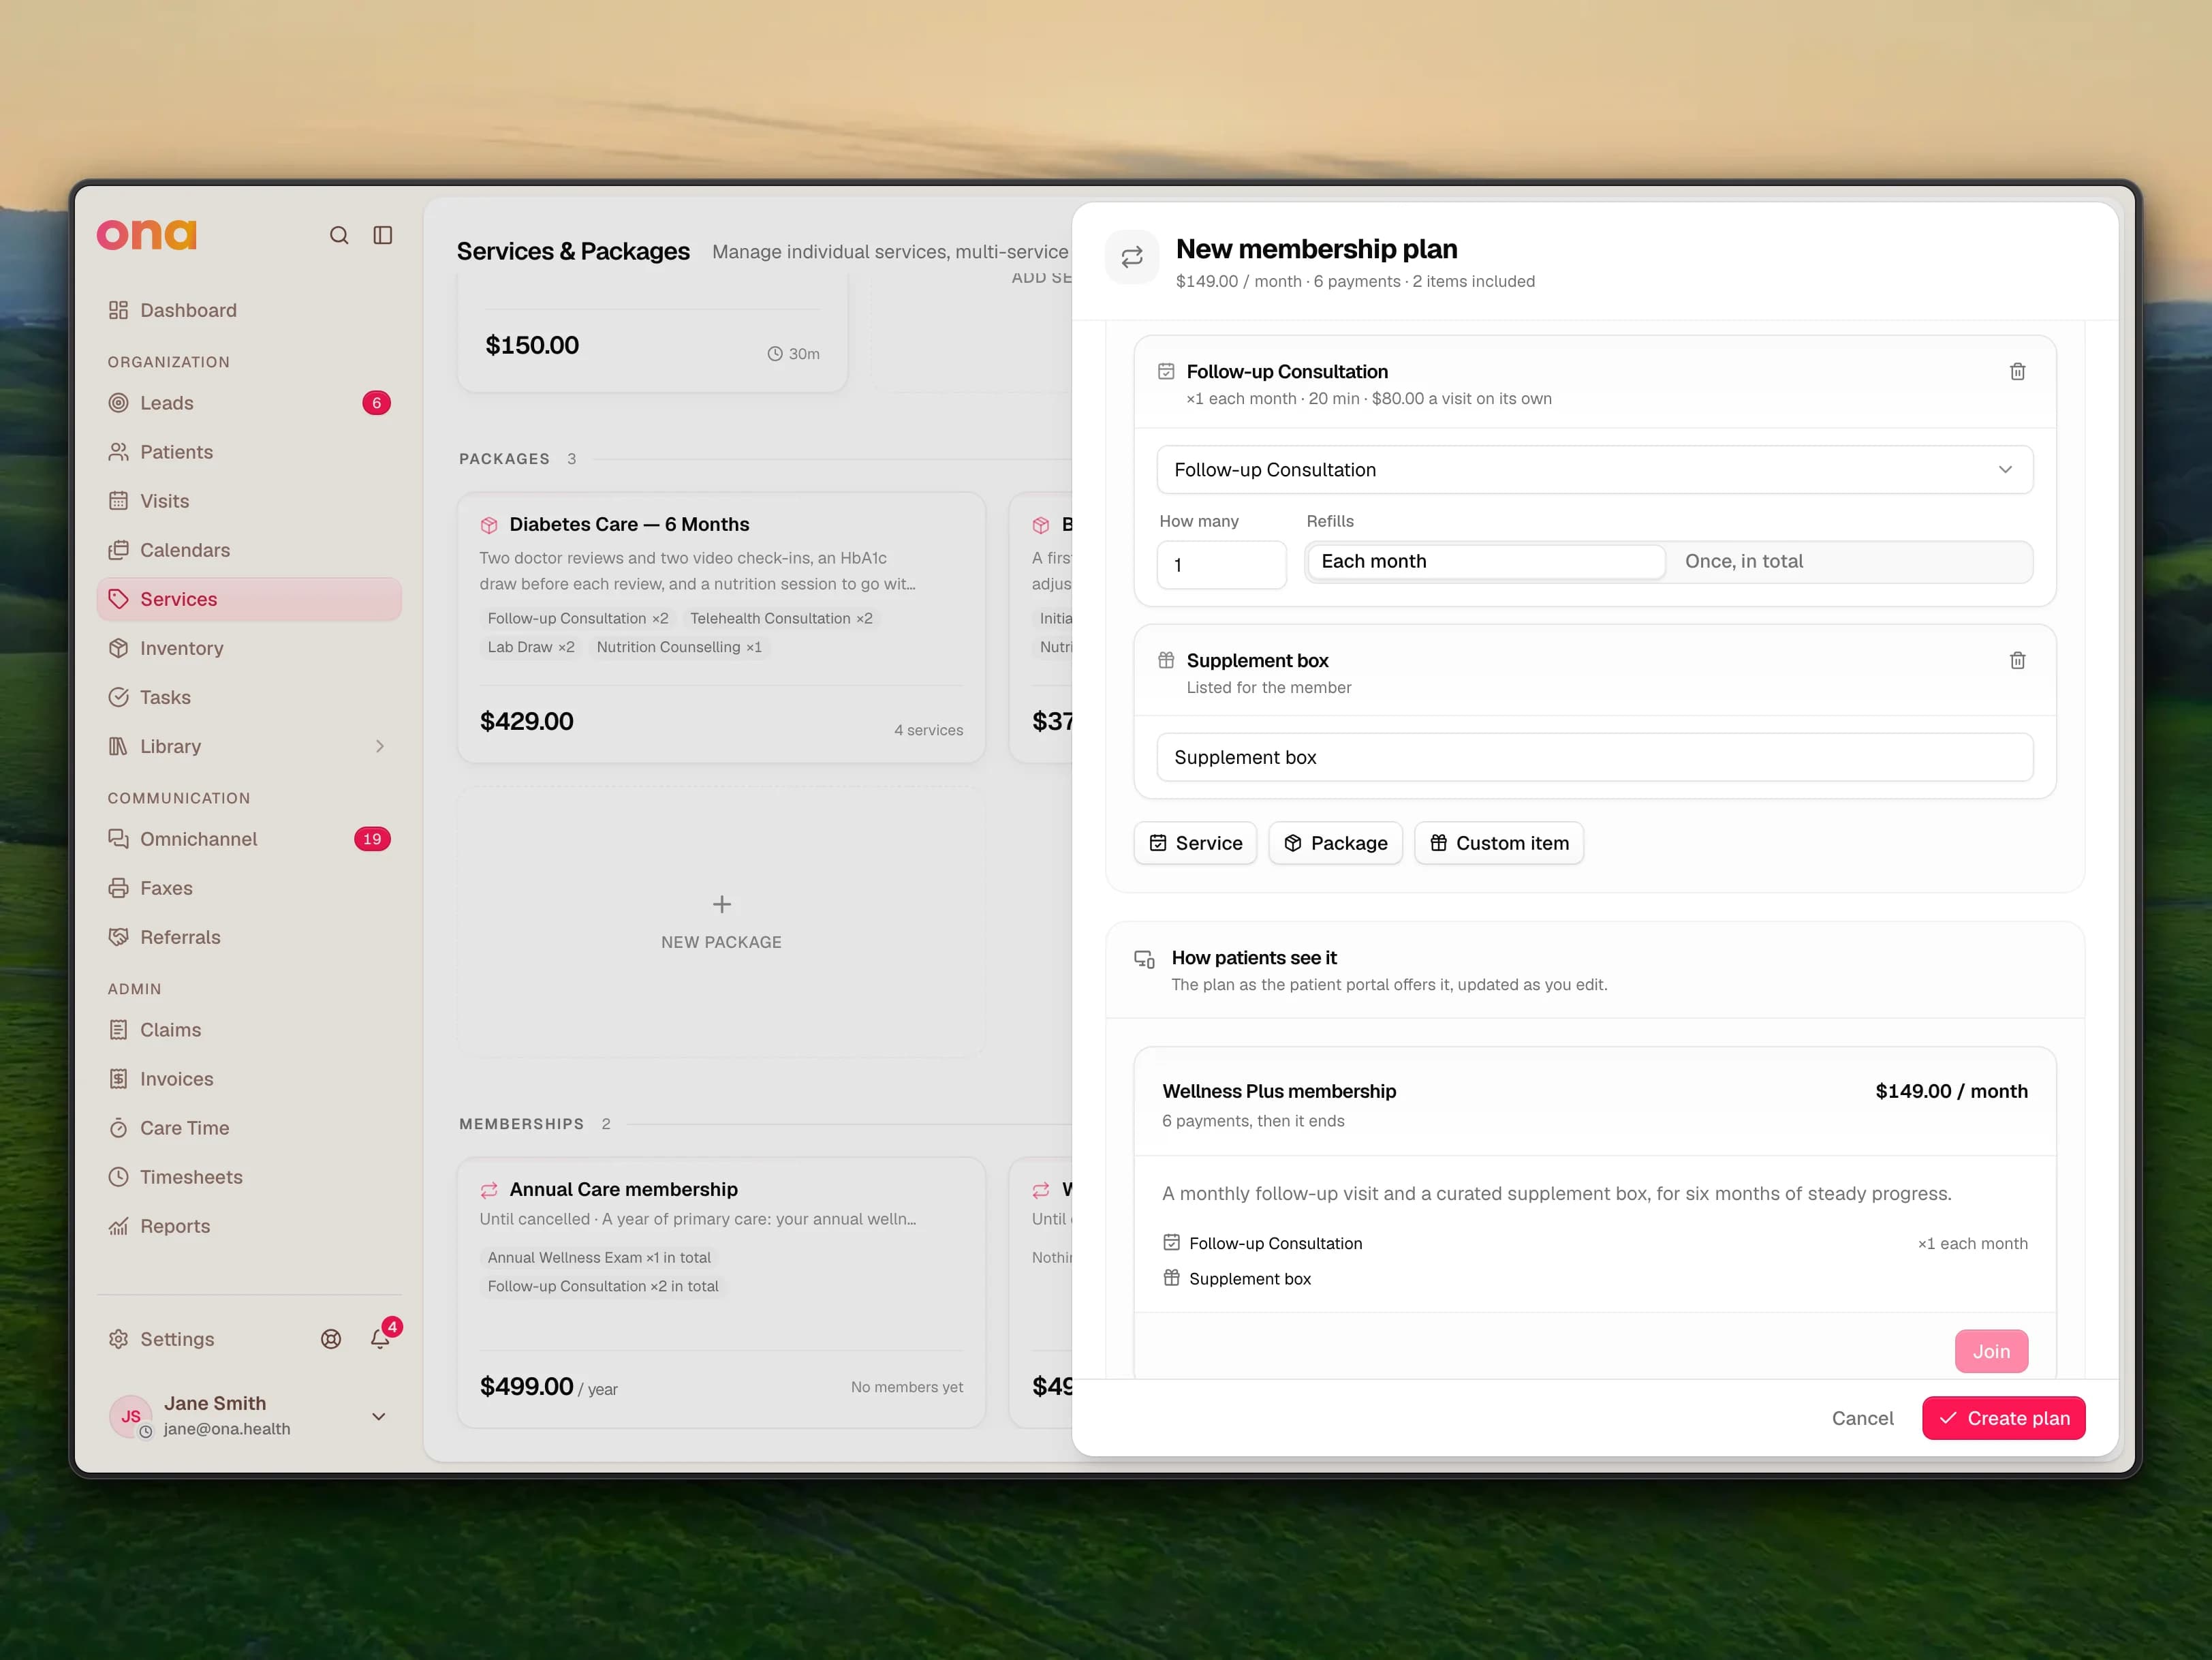Click the Jane Smith avatar
The height and width of the screenshot is (1660, 2212).
[x=131, y=1416]
